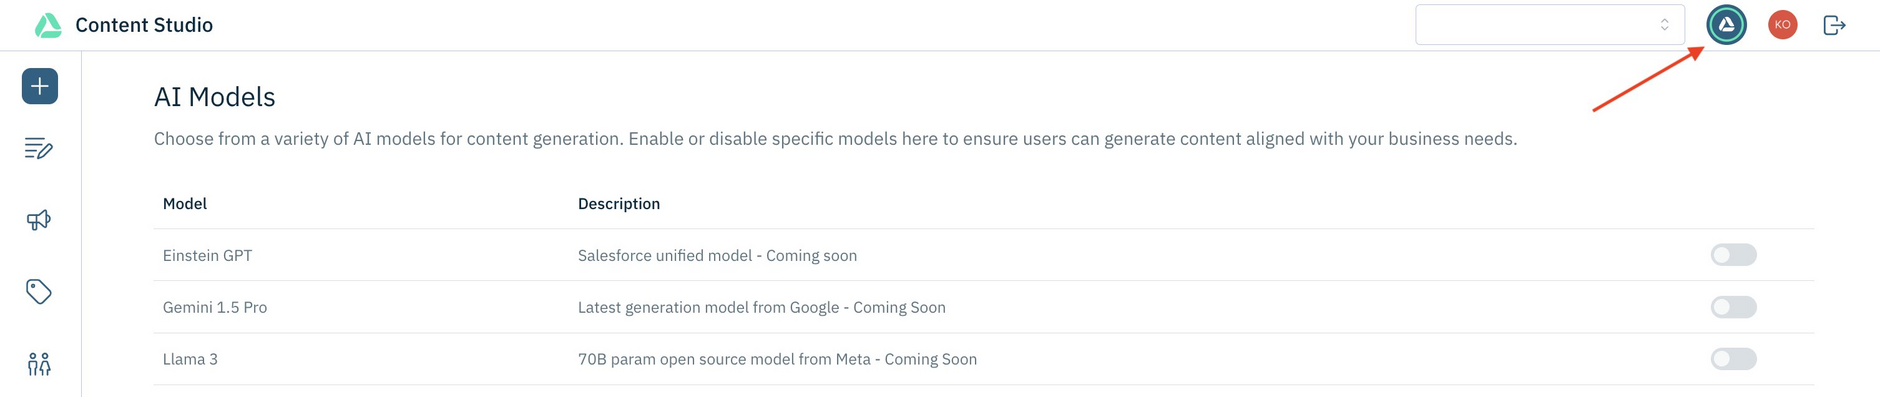The height and width of the screenshot is (397, 1880).
Task: Click the Description column header
Action: tap(619, 204)
